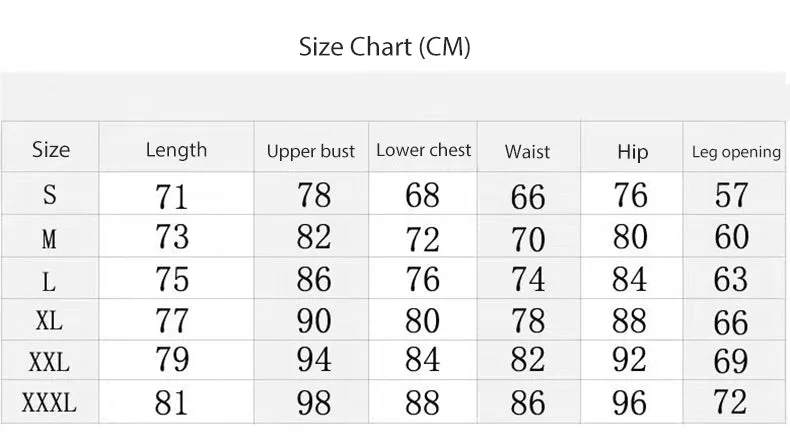Image resolution: width=790 pixels, height=445 pixels.
Task: Click the Lower chest column header
Action: pos(423,150)
